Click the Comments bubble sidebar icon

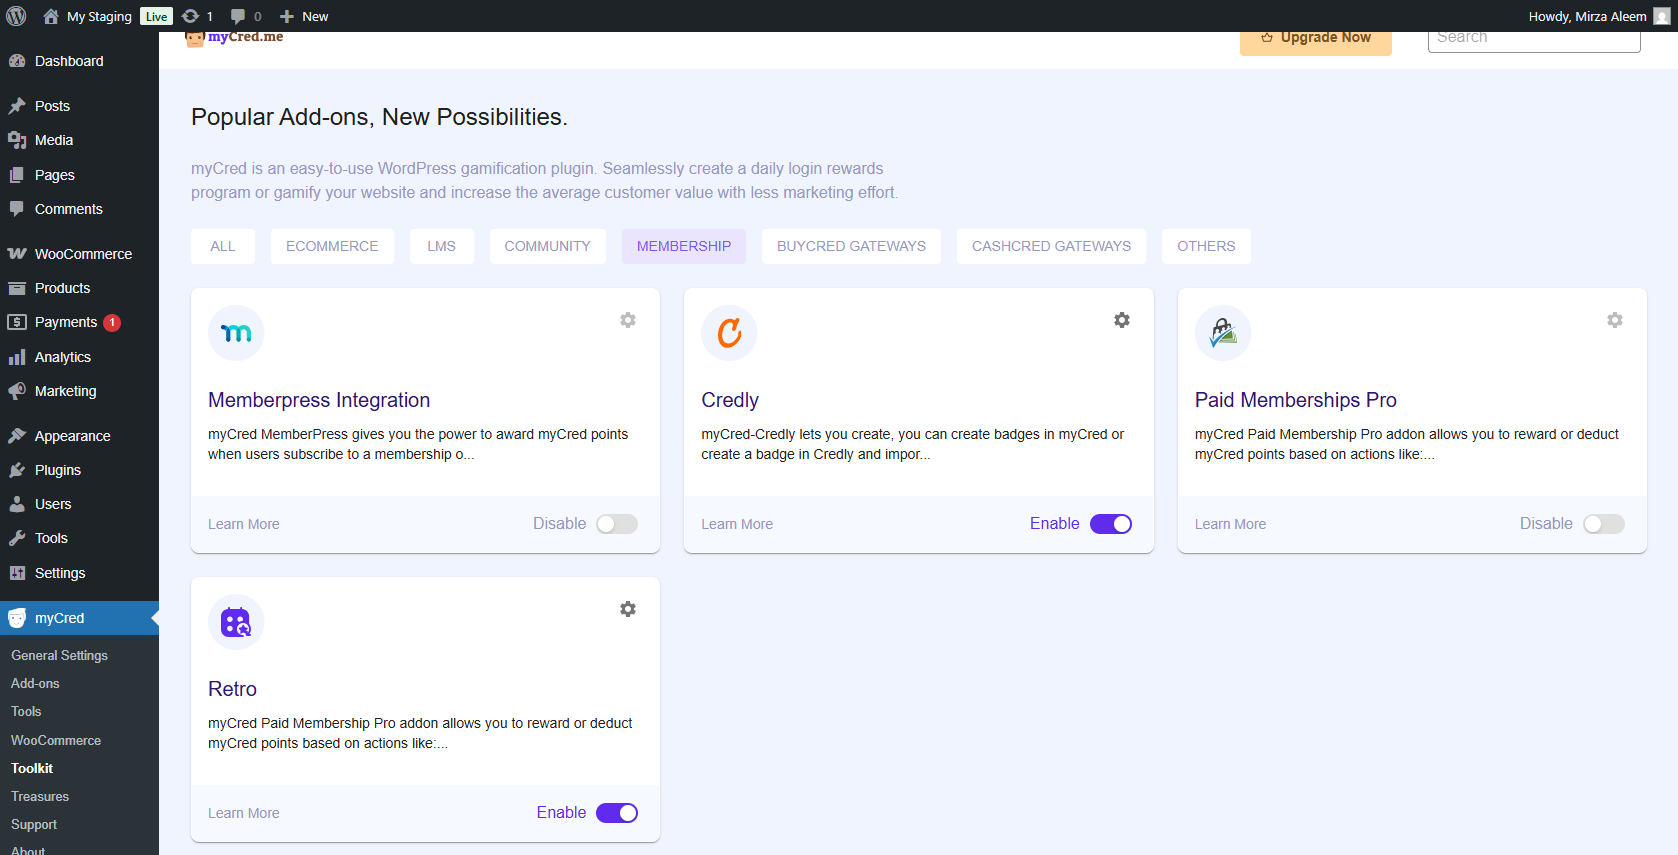(17, 209)
